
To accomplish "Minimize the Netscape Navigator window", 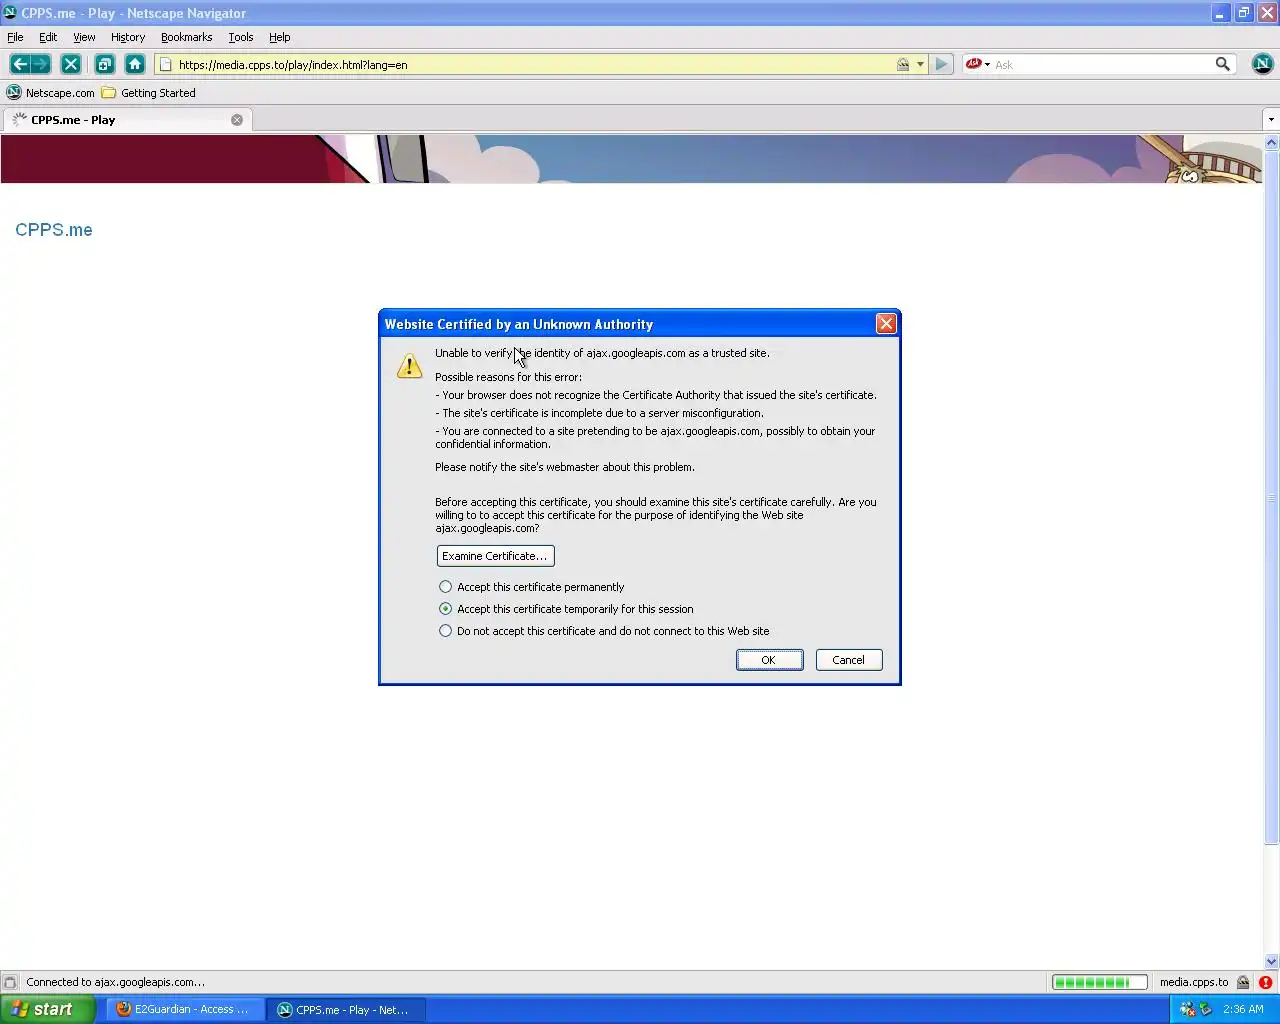I will (x=1220, y=13).
